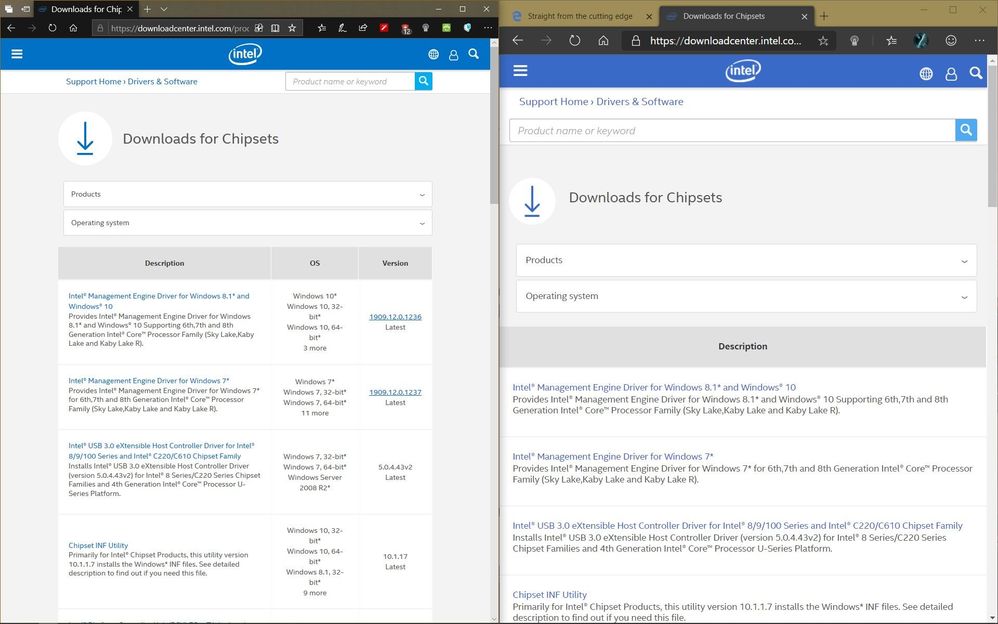Favorite this page star in right address bar
Image resolution: width=998 pixels, height=624 pixels.
(x=823, y=41)
